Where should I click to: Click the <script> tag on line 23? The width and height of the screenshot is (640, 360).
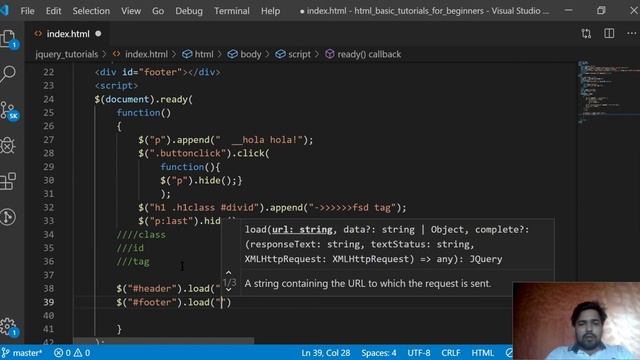(116, 86)
